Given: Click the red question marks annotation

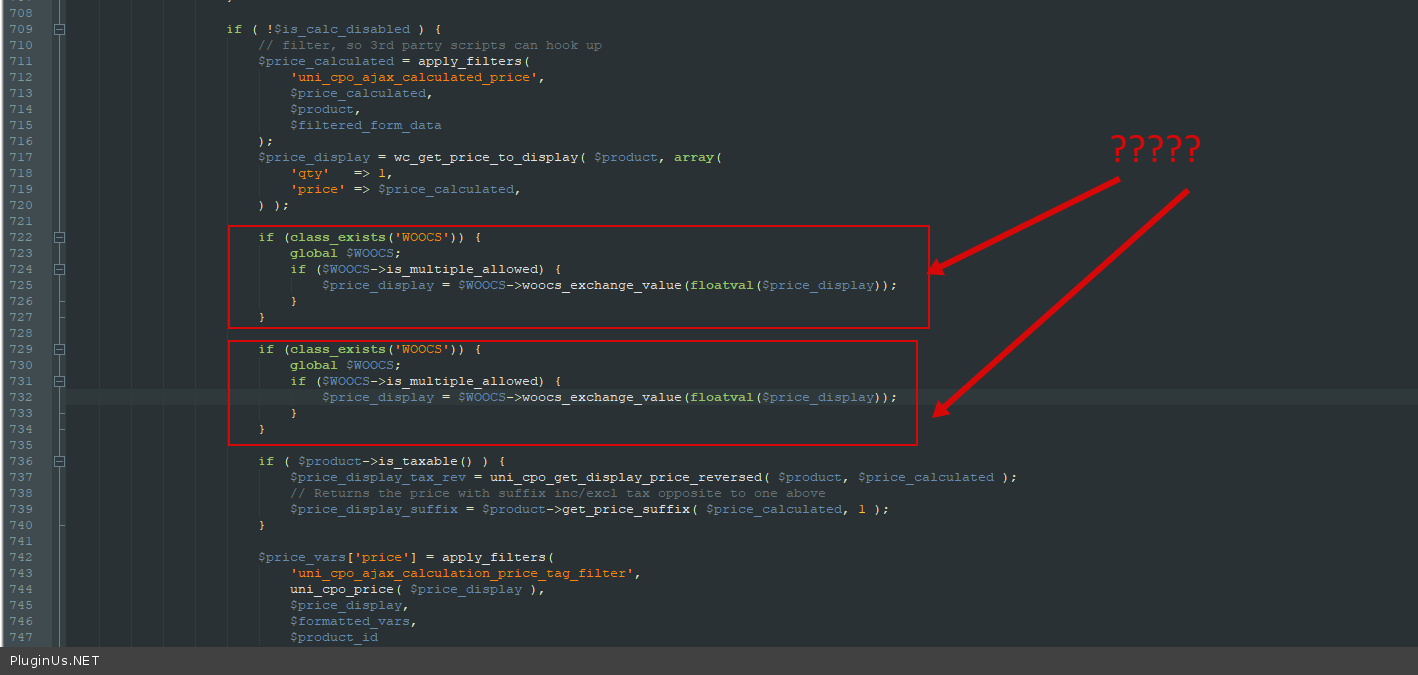Looking at the screenshot, I should 1155,150.
